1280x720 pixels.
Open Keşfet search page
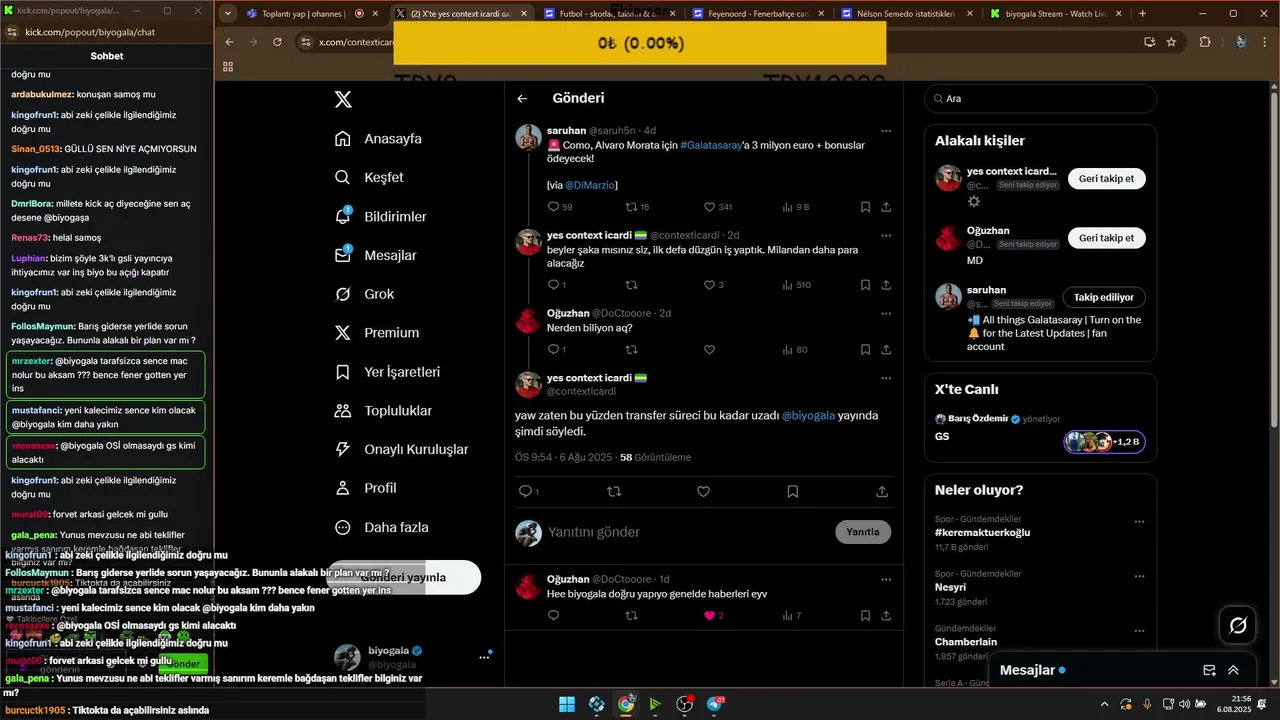(369, 177)
